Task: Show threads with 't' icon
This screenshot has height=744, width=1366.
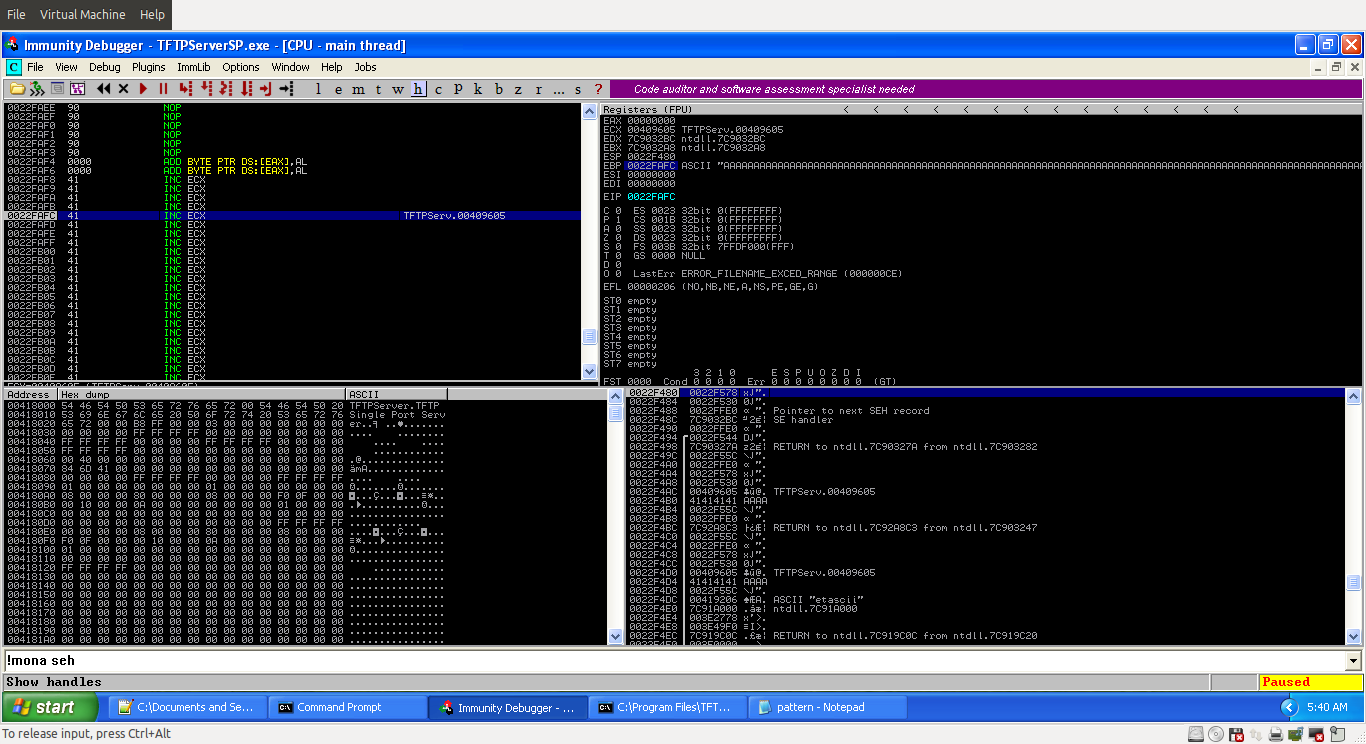Action: coord(378,89)
